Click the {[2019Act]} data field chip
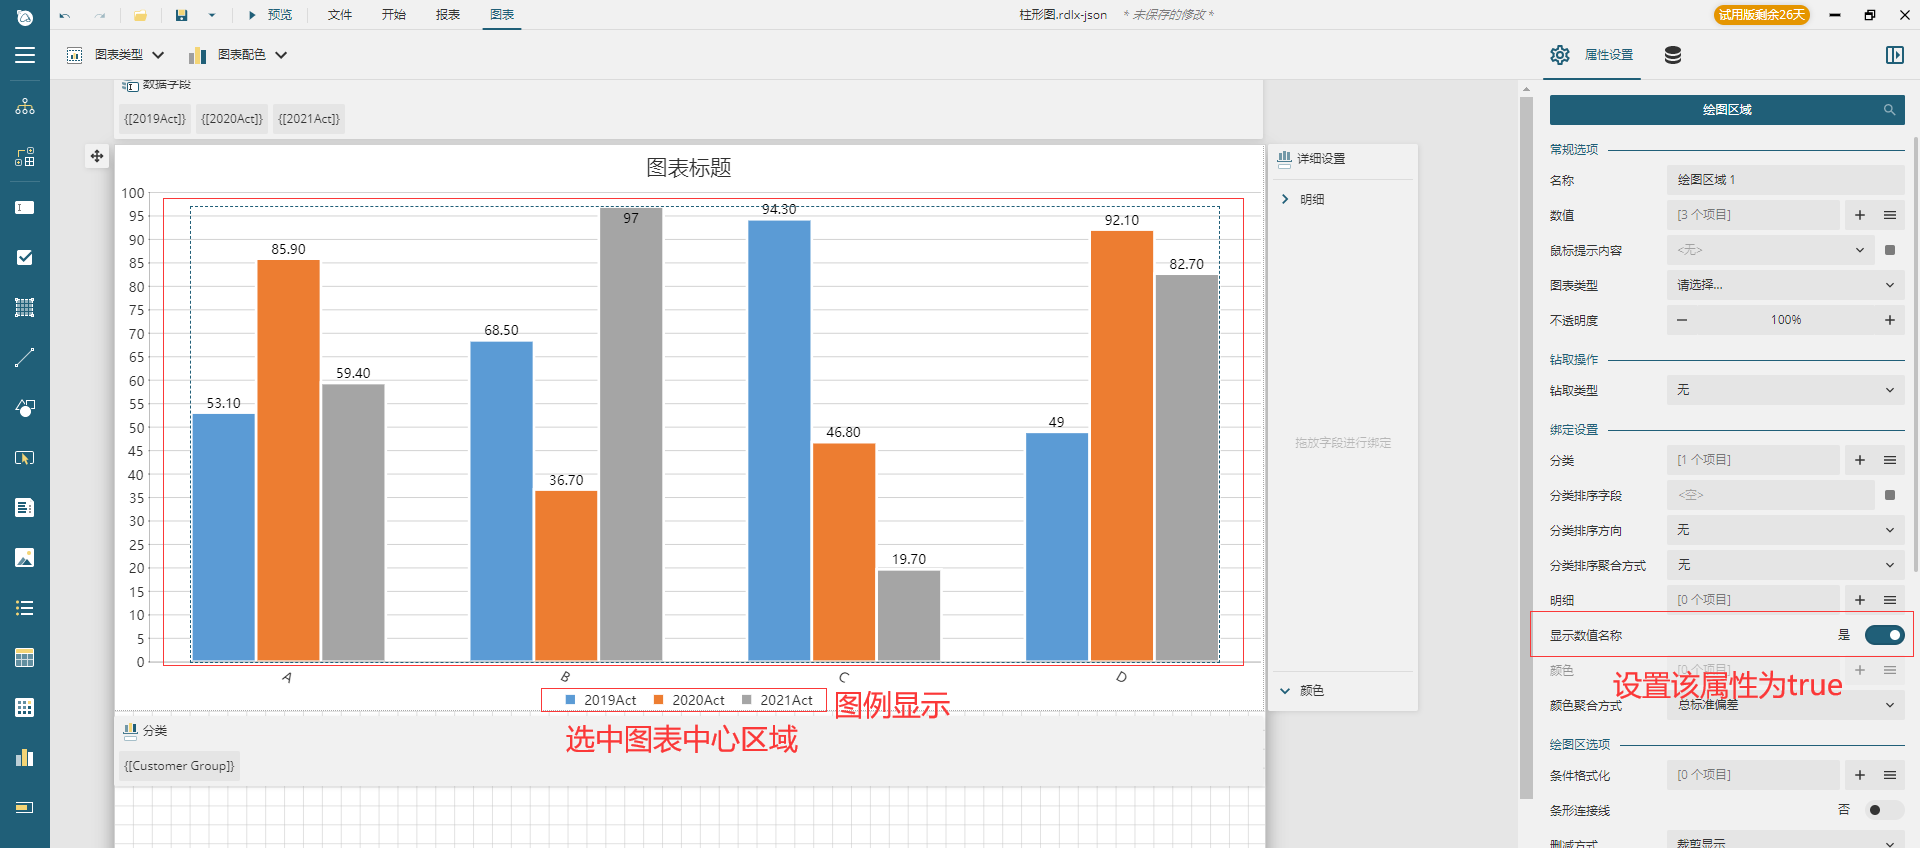This screenshot has height=848, width=1920. [x=155, y=119]
